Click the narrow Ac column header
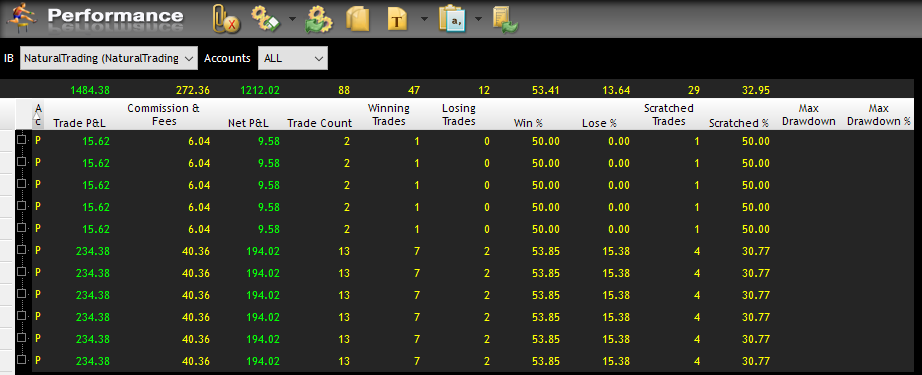The image size is (922, 375). [x=38, y=115]
